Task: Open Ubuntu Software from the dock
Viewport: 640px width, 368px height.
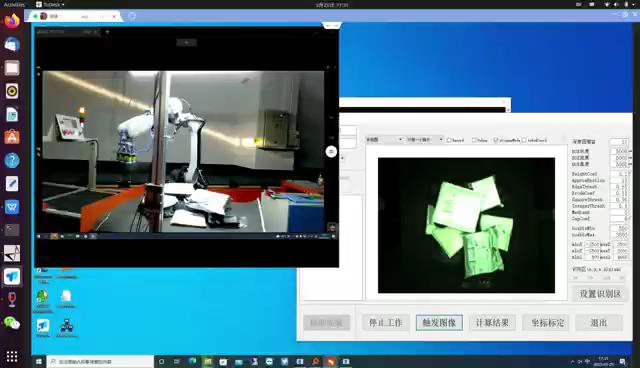Action: (12, 137)
